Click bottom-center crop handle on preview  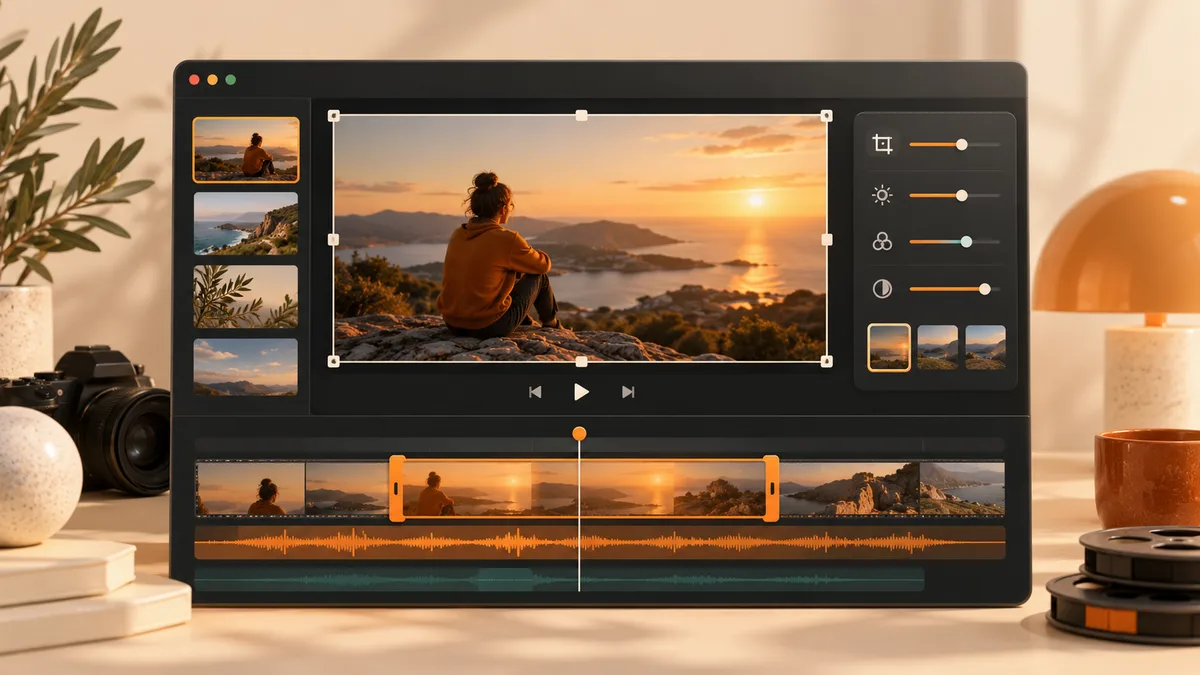coord(581,361)
